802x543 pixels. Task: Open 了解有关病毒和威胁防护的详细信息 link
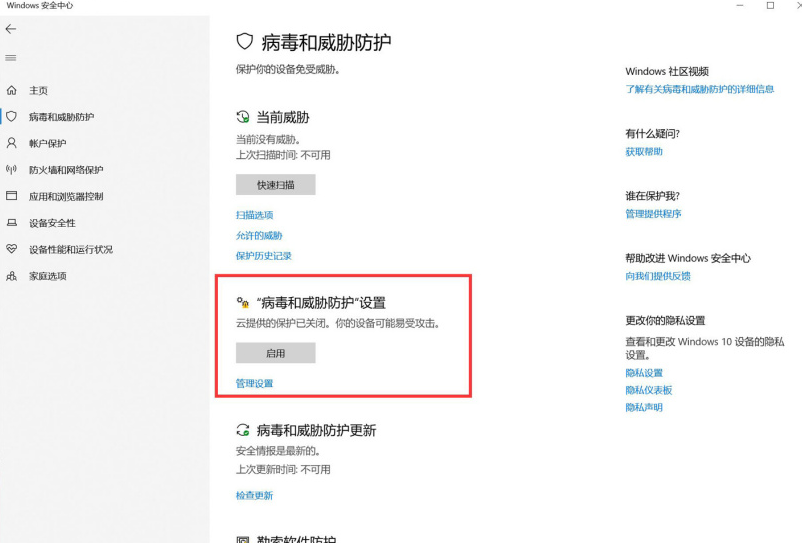tap(700, 89)
